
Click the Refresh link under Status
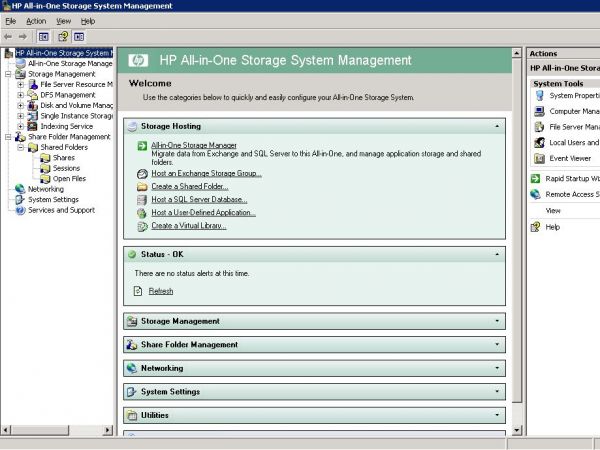160,291
